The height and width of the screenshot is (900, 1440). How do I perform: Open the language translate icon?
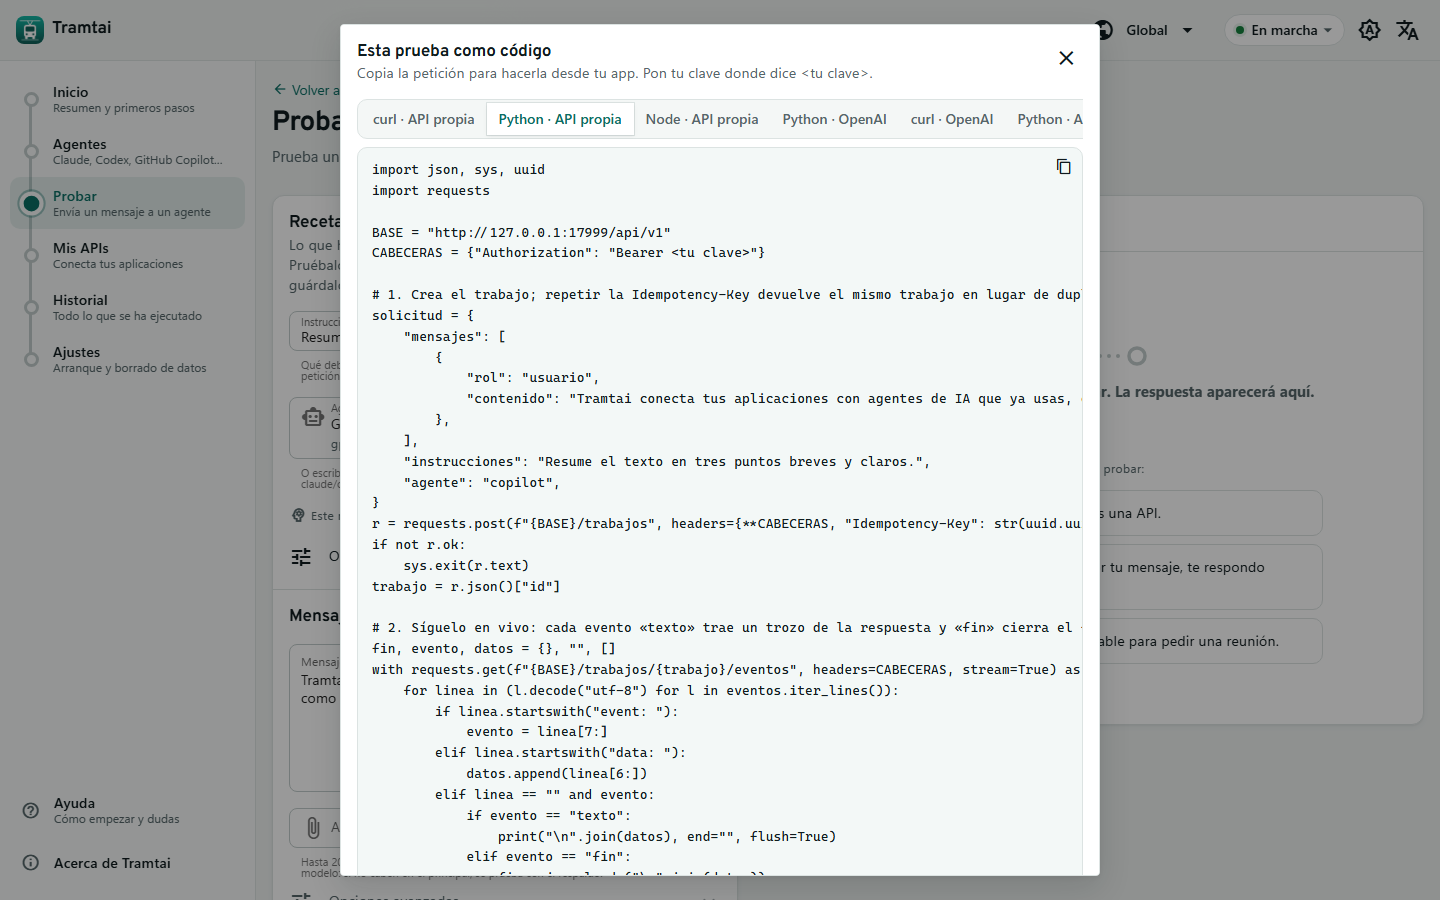point(1408,30)
